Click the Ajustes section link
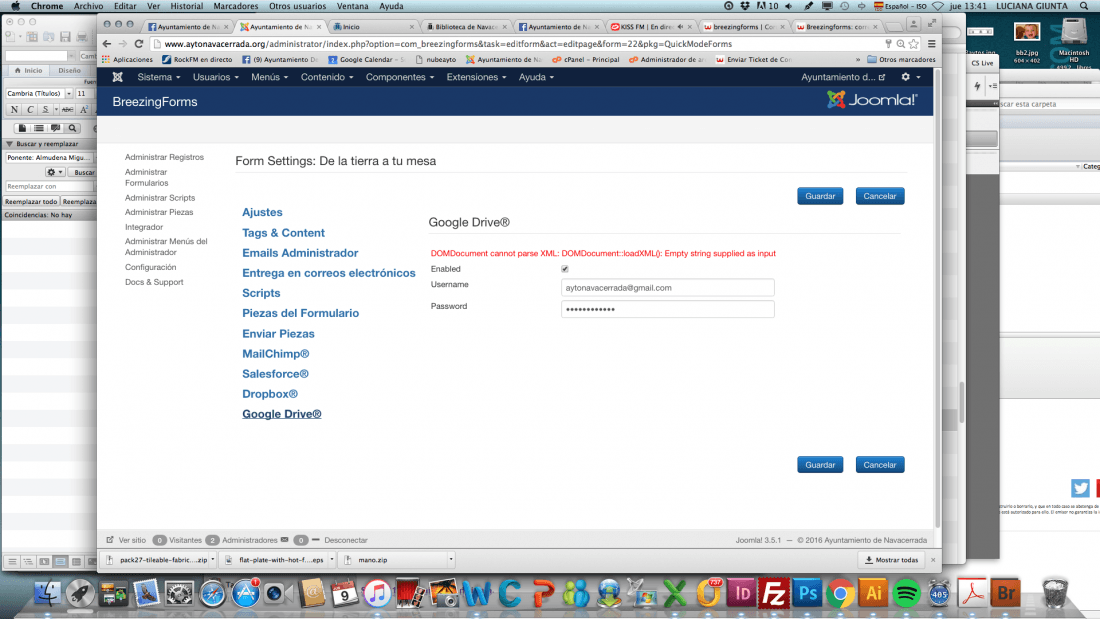This screenshot has width=1100, height=619. tap(262, 212)
